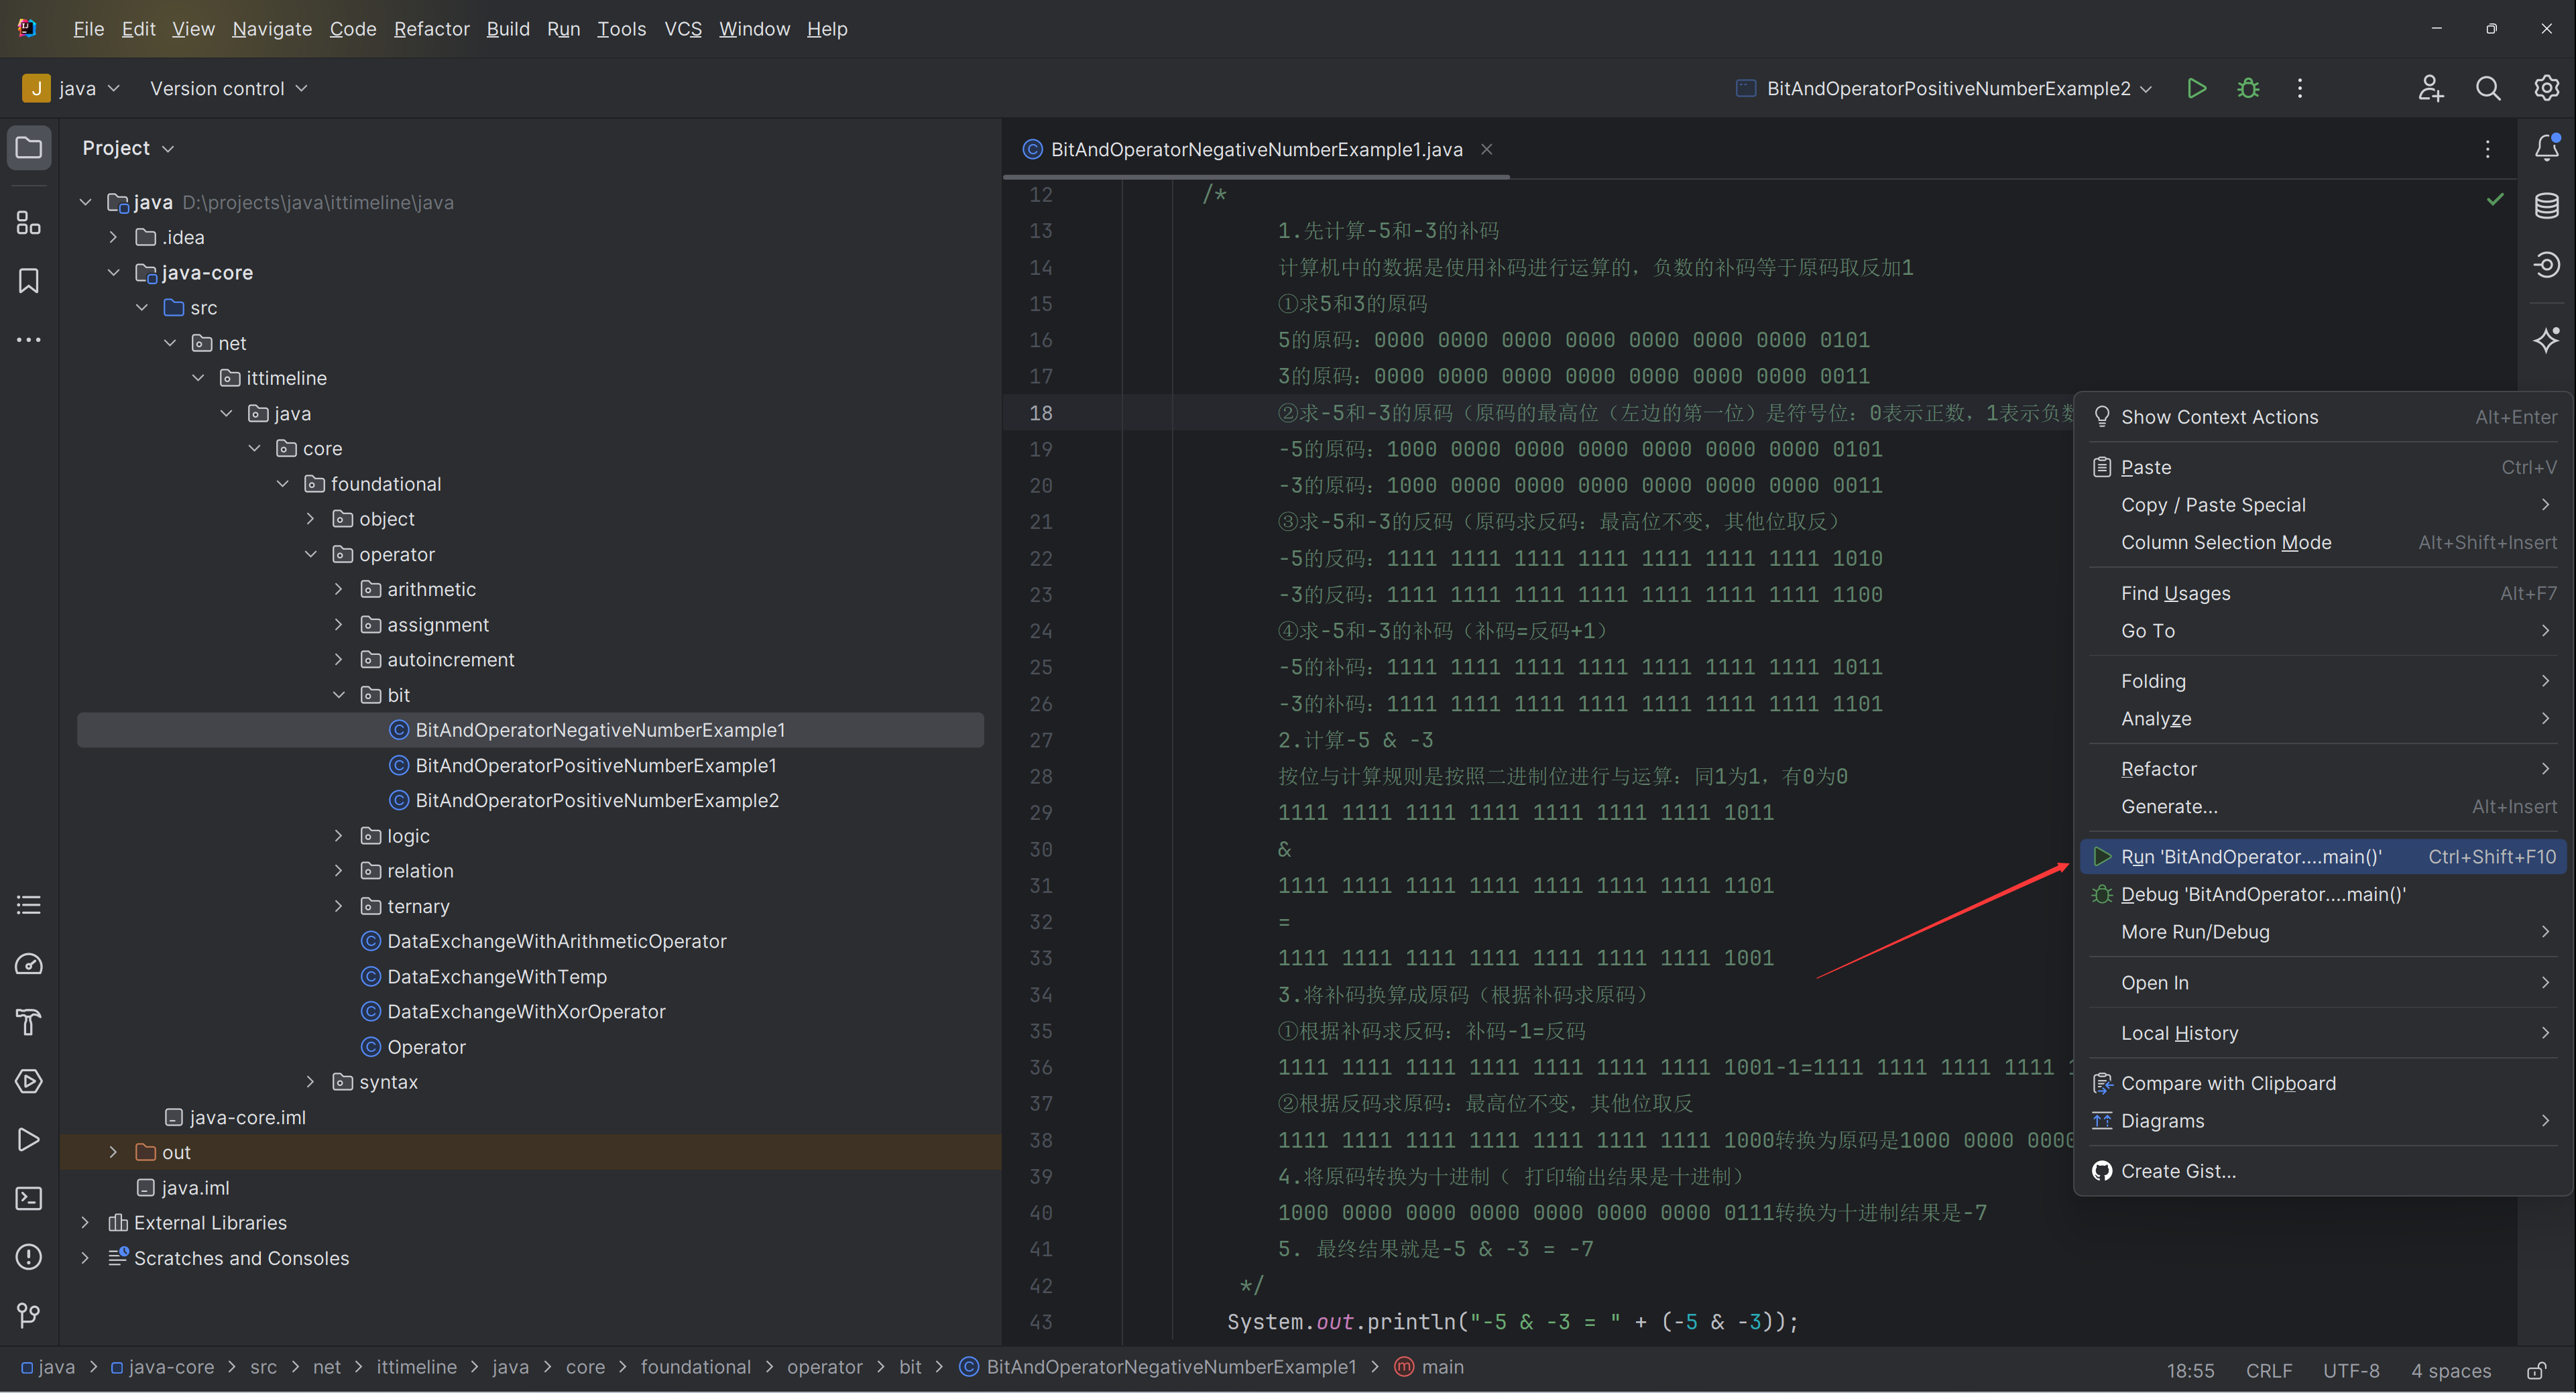Open the Services tool window icon
Screen dimensions: 2576x1393
coord(29,1081)
